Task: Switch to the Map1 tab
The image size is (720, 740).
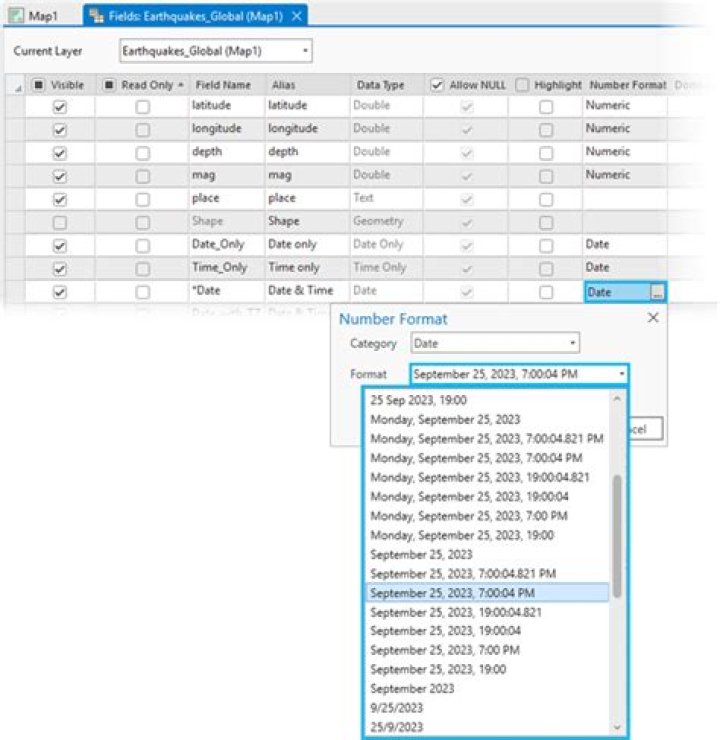Action: (x=33, y=16)
